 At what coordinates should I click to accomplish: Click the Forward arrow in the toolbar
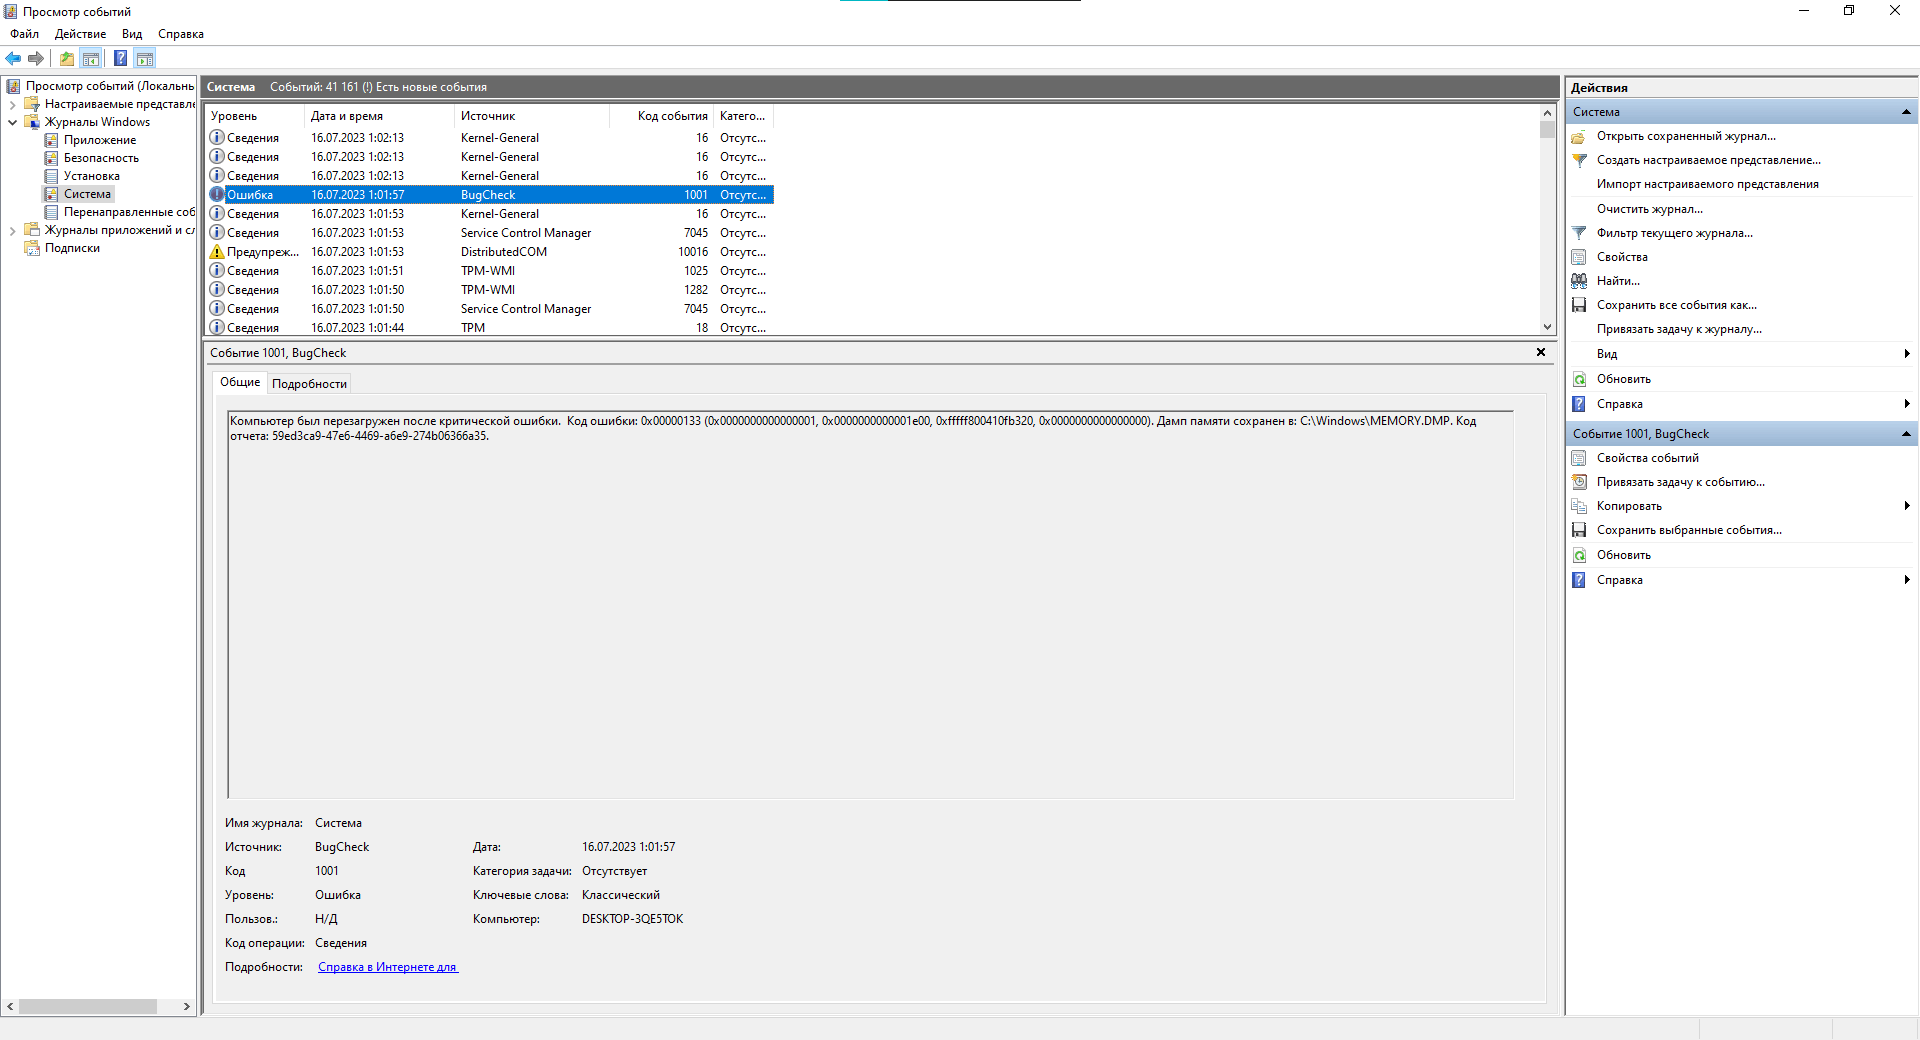[36, 59]
